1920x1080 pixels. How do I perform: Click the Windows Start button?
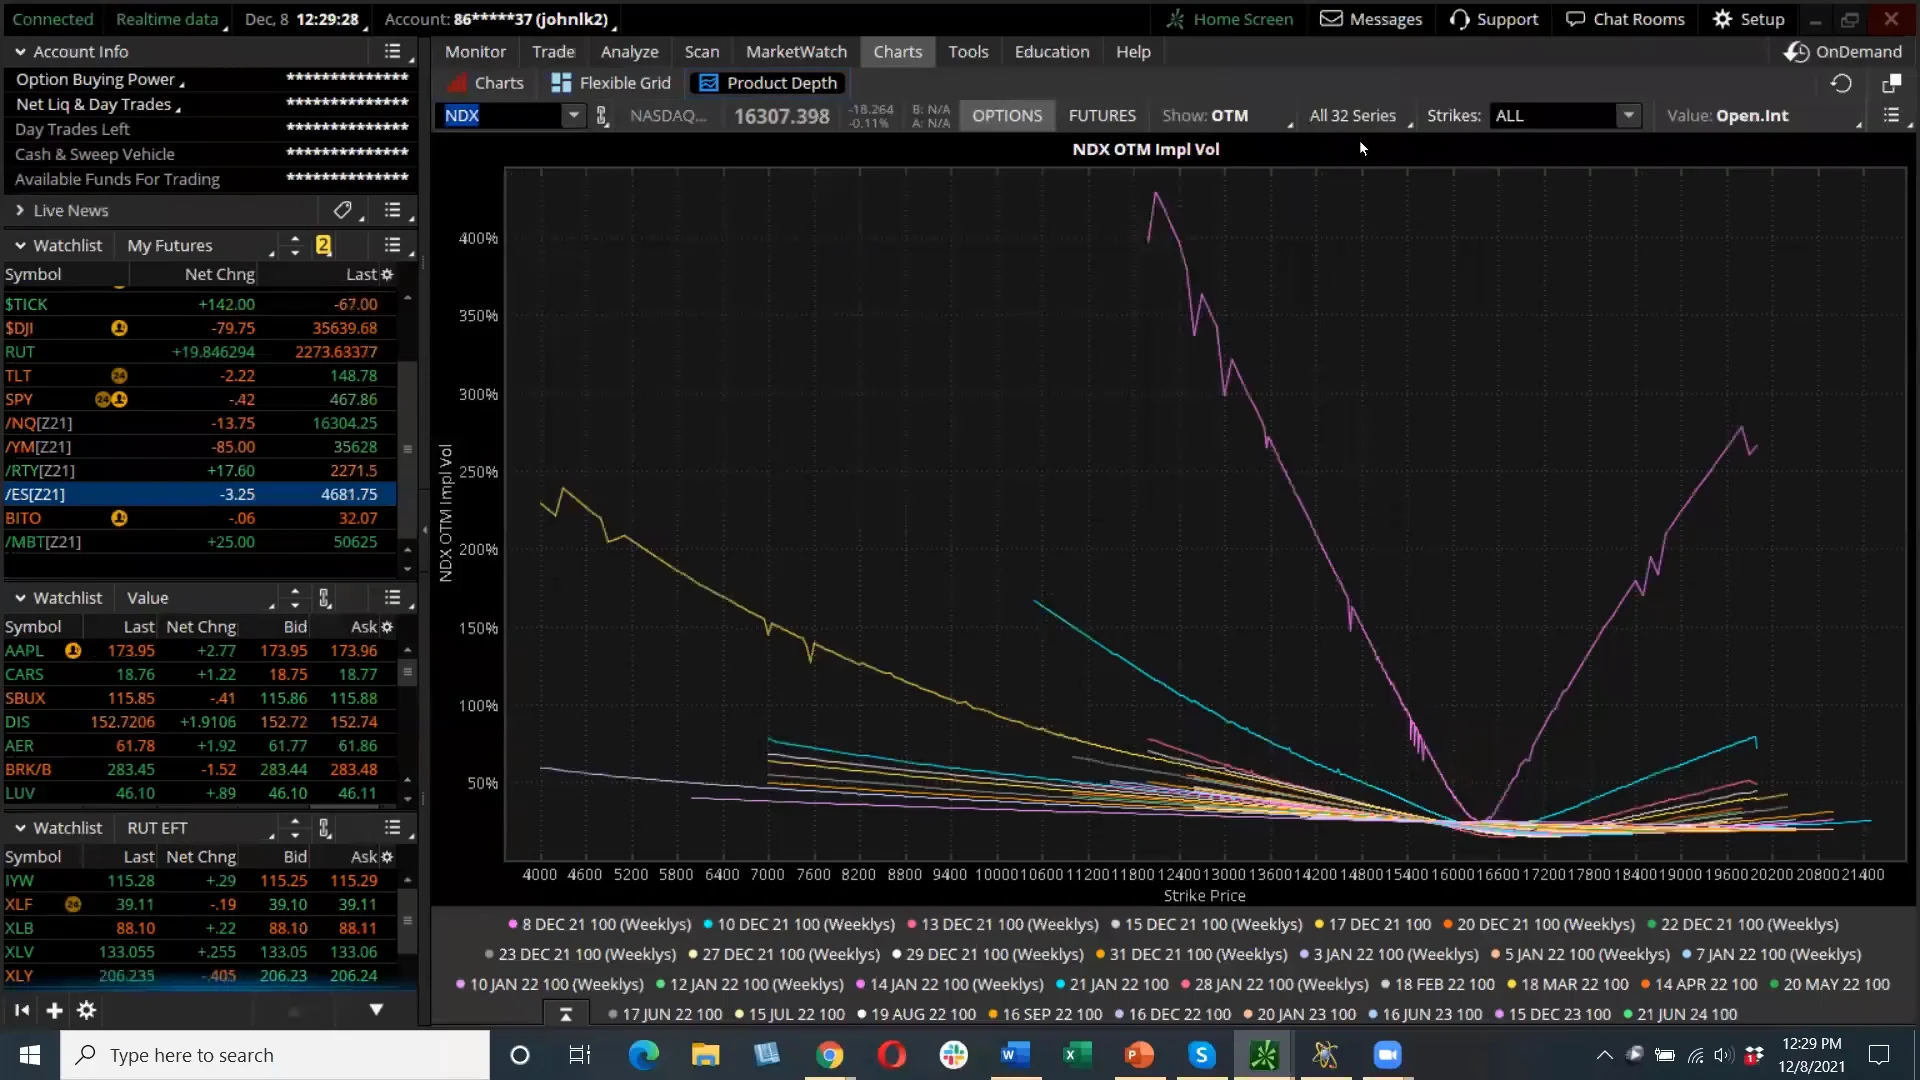[29, 1055]
